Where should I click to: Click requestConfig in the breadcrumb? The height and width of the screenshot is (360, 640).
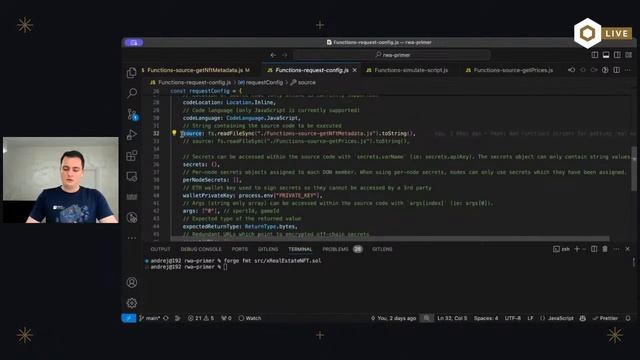tap(260, 82)
